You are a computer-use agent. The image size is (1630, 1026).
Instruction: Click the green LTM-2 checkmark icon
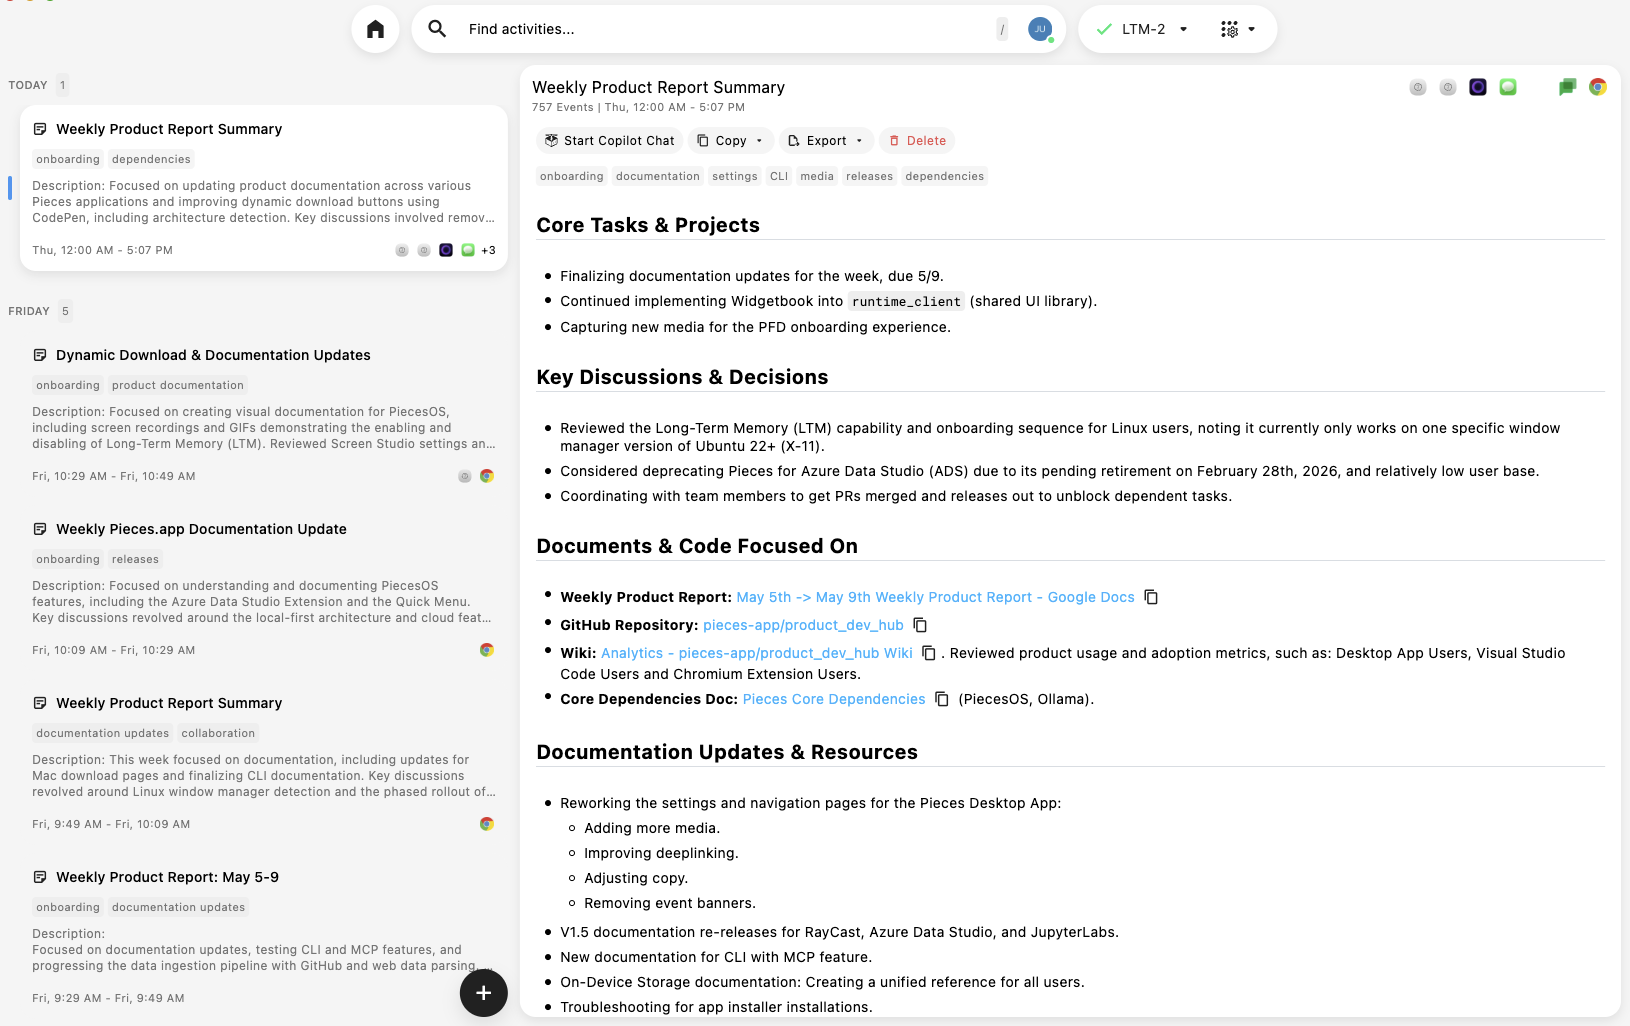click(1104, 29)
